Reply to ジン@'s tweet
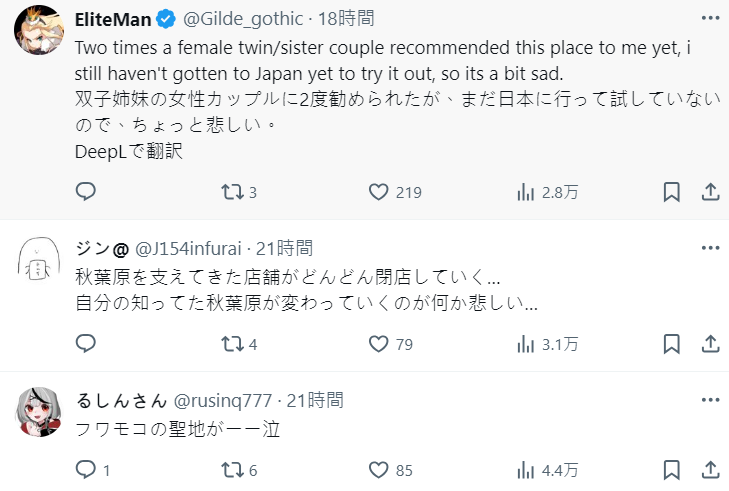Image resolution: width=729 pixels, height=491 pixels. pyautogui.click(x=86, y=344)
